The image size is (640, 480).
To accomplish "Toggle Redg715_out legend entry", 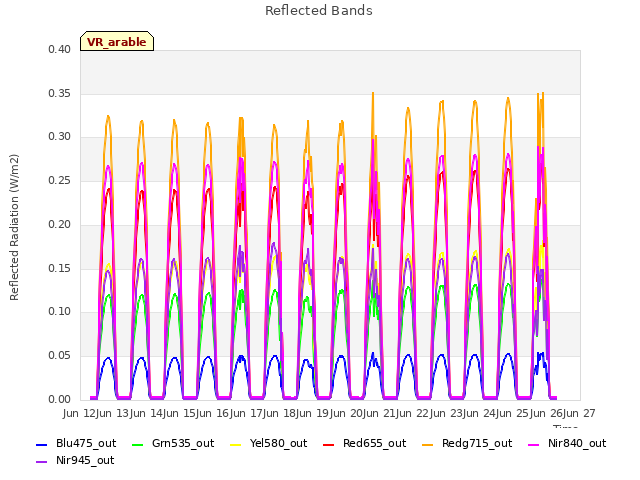I will click(x=467, y=443).
